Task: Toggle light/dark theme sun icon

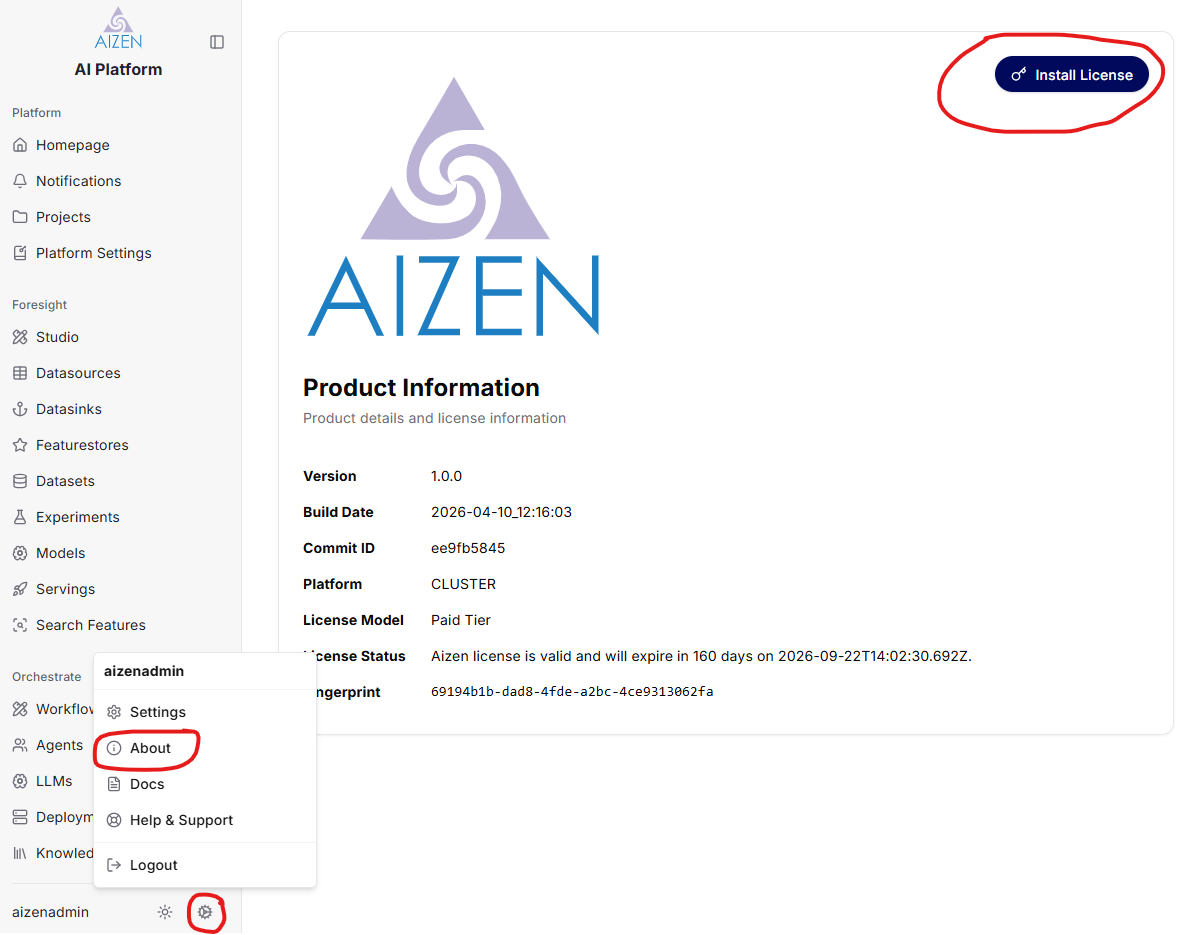Action: pyautogui.click(x=165, y=912)
